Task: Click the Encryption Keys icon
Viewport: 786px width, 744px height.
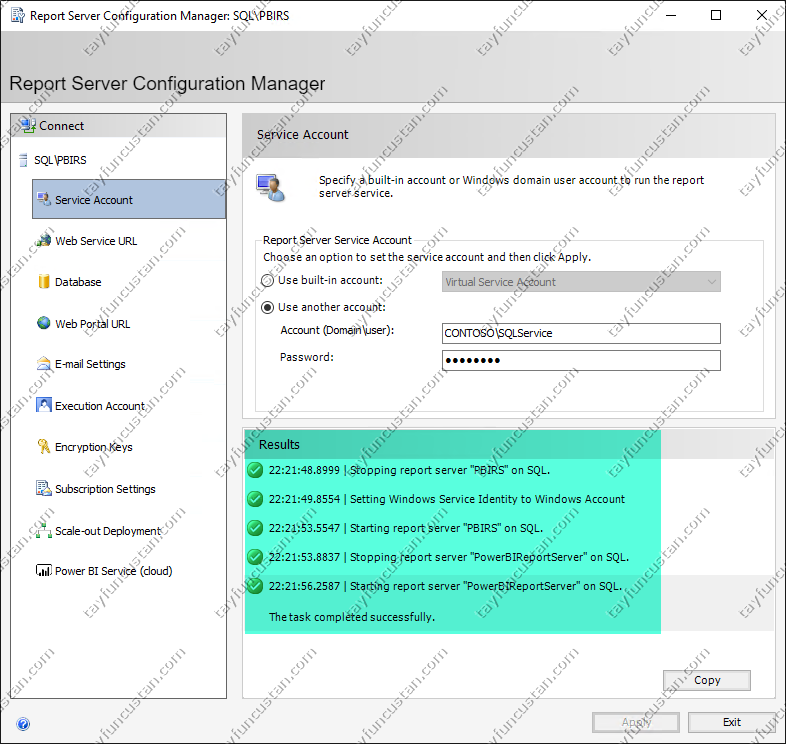Action: pos(44,446)
